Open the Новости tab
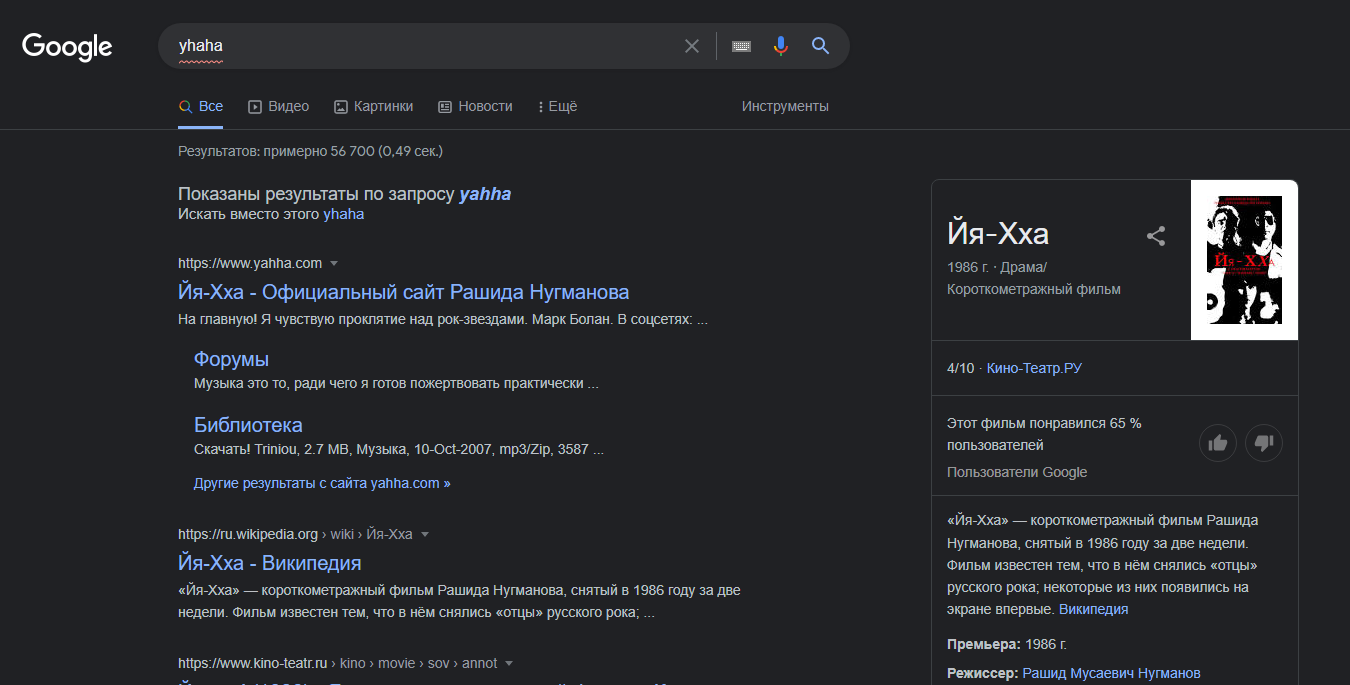 coord(475,106)
